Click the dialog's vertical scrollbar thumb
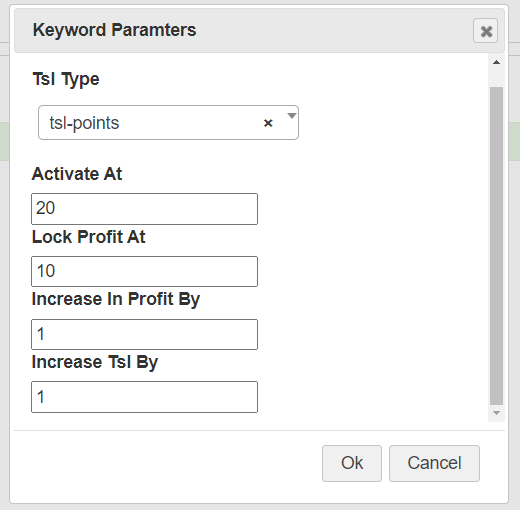Viewport: 520px width, 510px height. click(x=496, y=246)
